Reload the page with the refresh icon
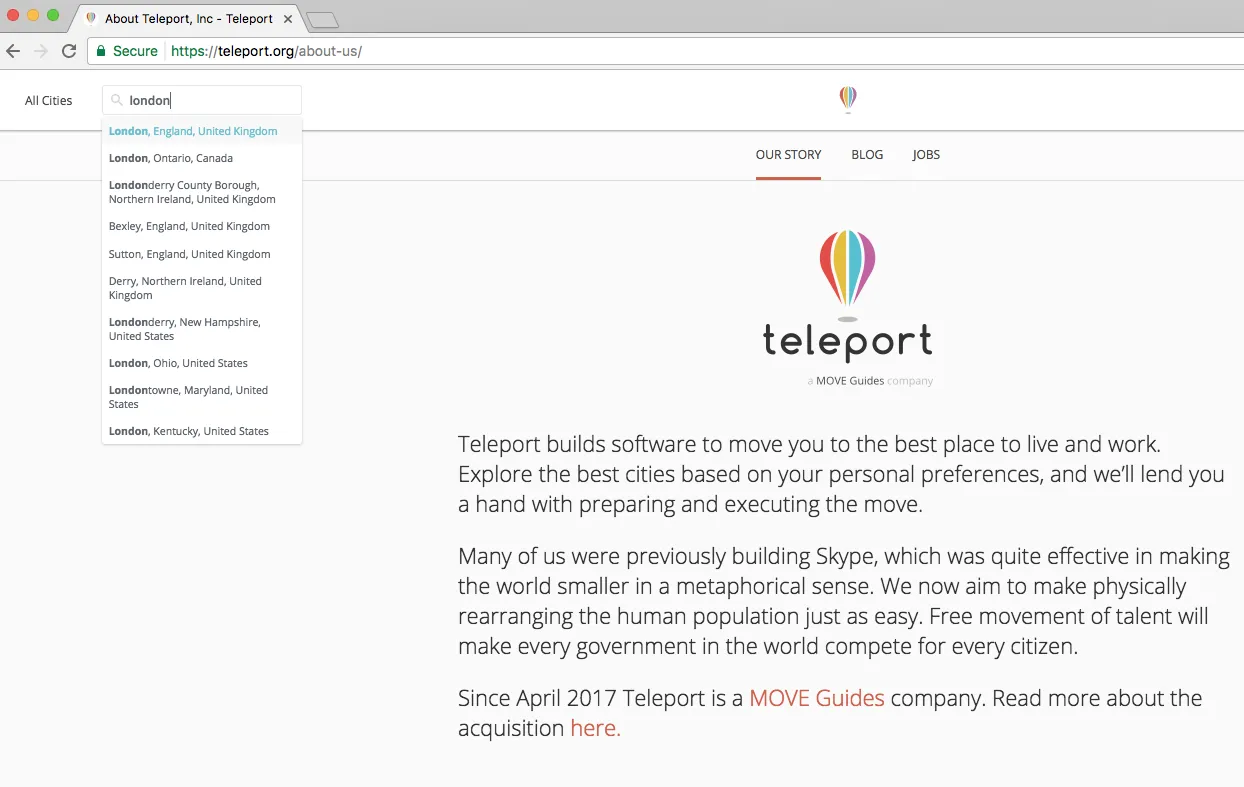 click(69, 51)
